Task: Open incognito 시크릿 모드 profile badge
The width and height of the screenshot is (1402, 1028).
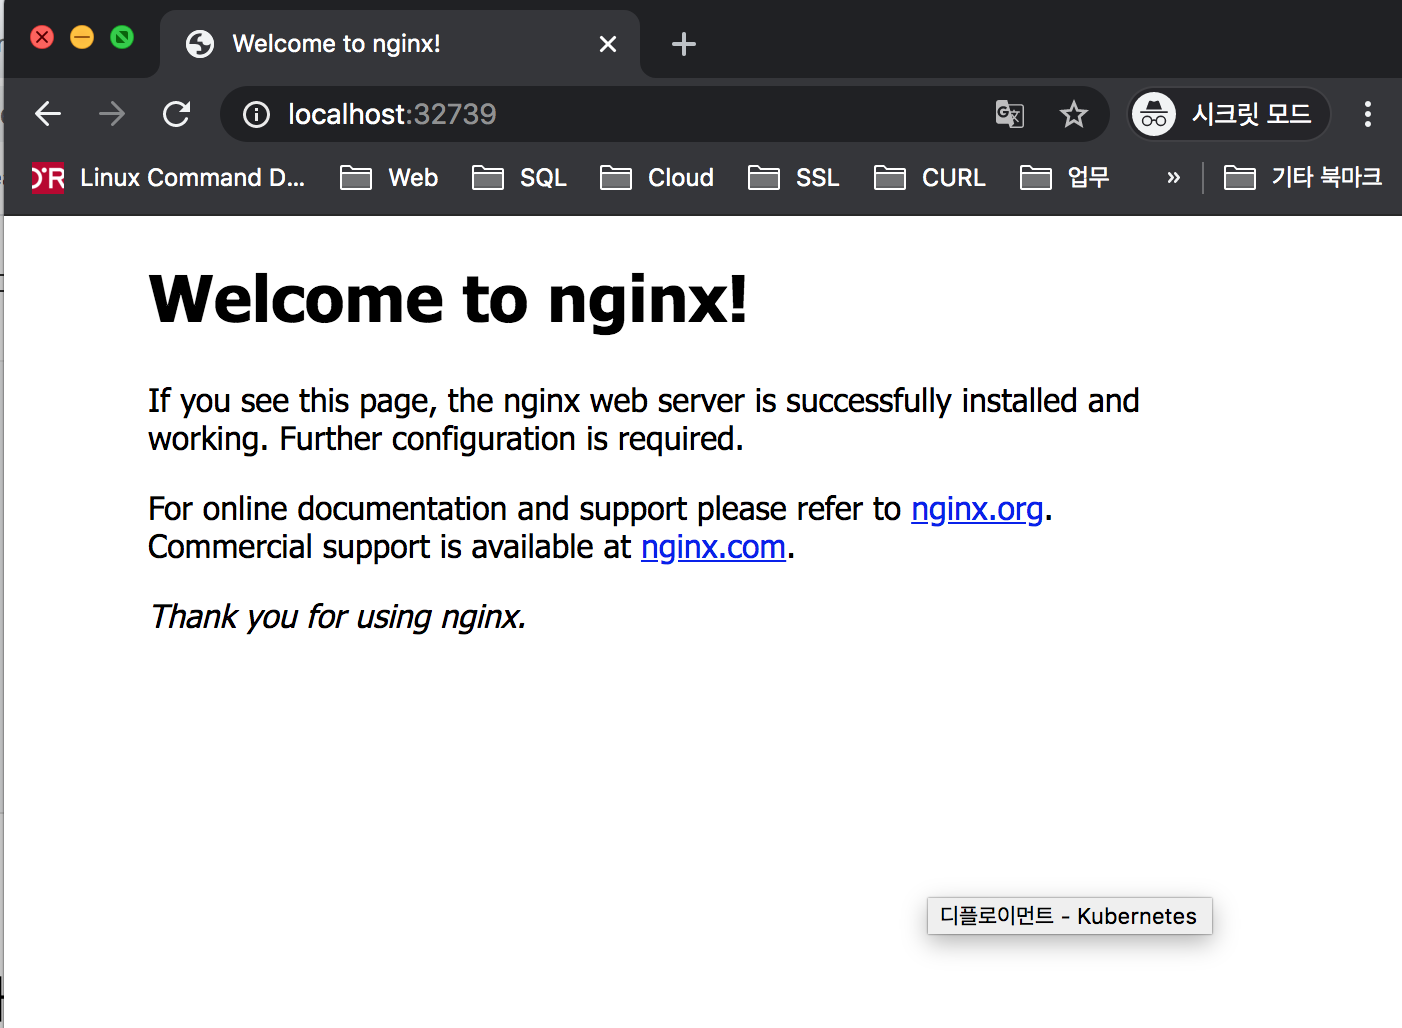Action: [1229, 114]
